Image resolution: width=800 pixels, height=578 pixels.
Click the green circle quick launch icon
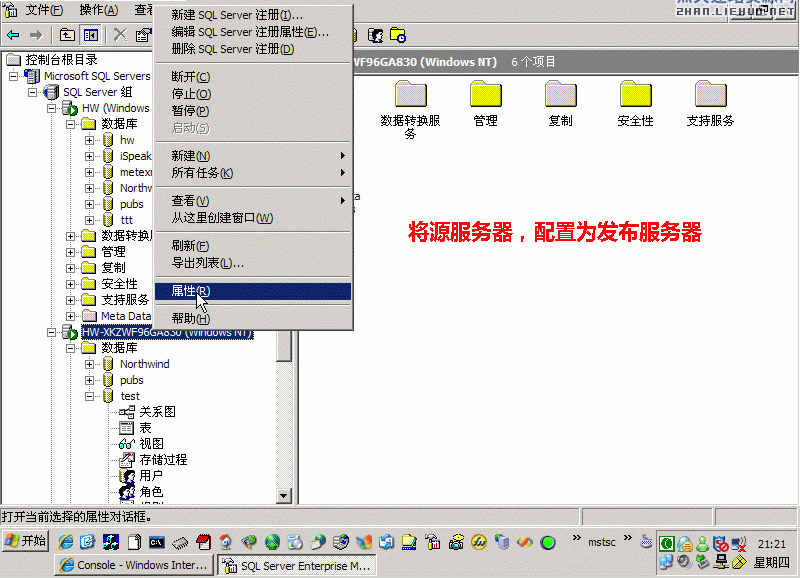click(x=548, y=542)
